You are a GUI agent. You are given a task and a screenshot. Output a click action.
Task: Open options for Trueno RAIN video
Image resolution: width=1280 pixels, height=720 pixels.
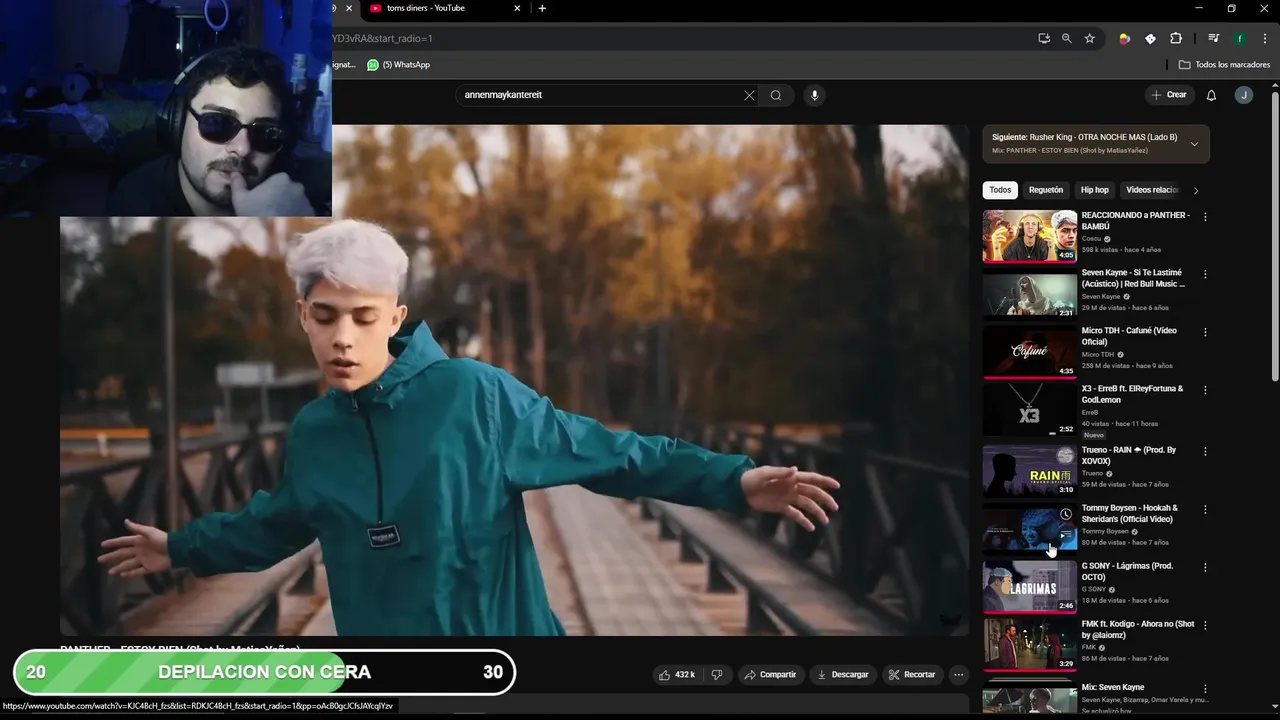(1205, 451)
